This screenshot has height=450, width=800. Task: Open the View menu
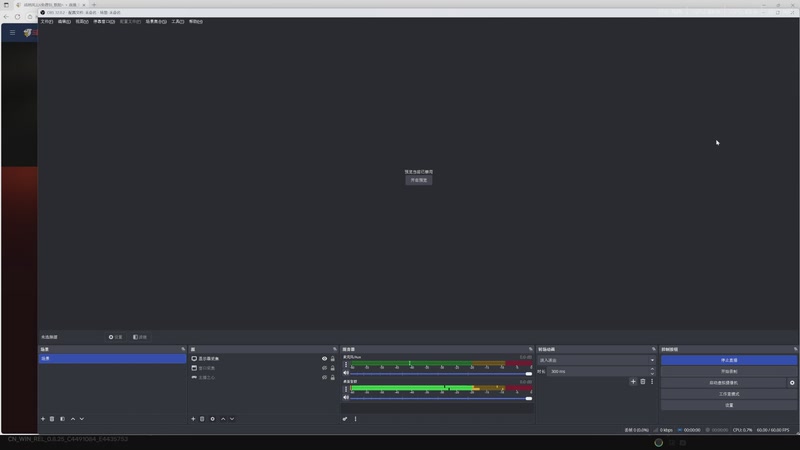tap(82, 22)
